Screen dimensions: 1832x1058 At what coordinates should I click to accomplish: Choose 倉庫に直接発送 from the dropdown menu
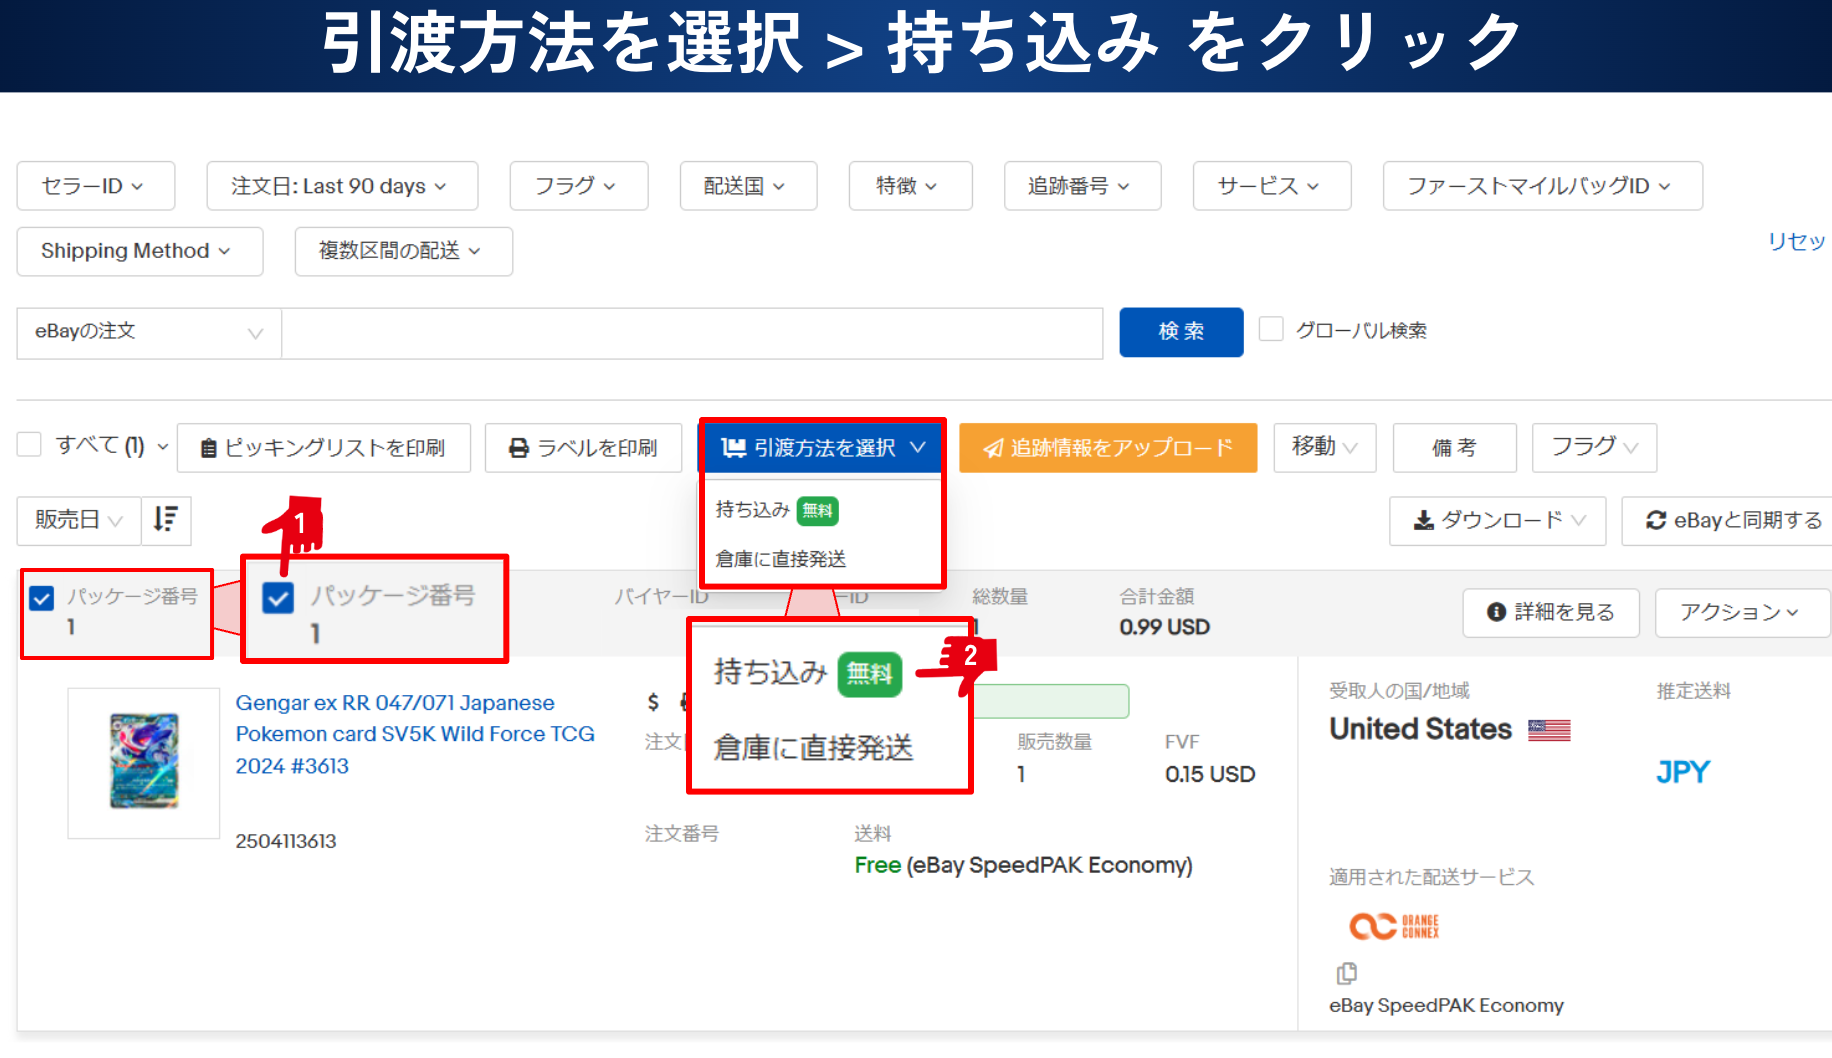780,559
